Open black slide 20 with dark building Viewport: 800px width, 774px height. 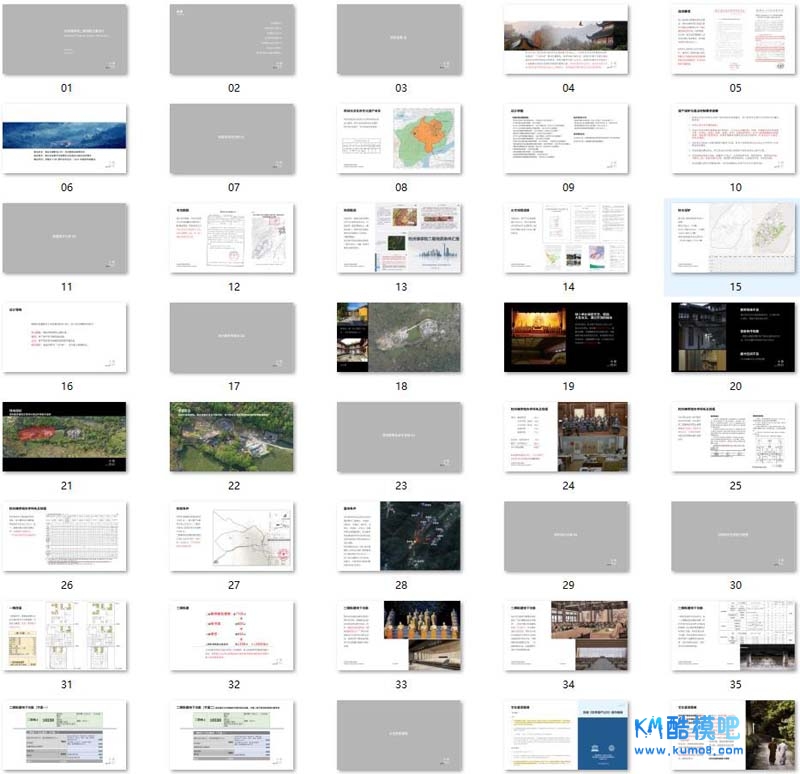[x=733, y=338]
